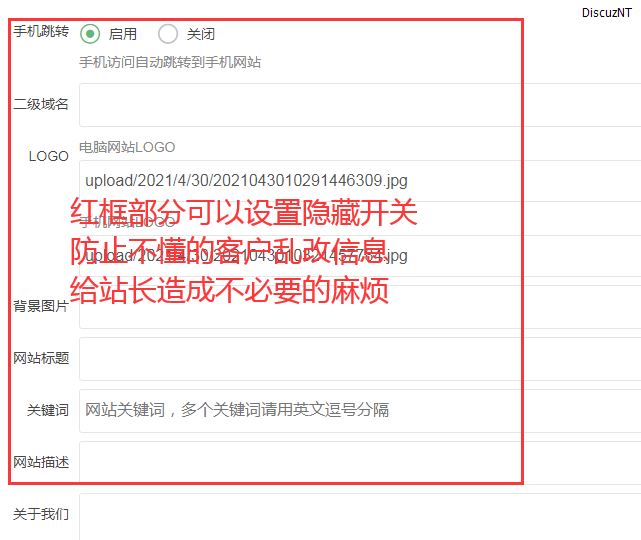The image size is (641, 540).
Task: Click the 手机跳转 field label
Action: coord(41,32)
